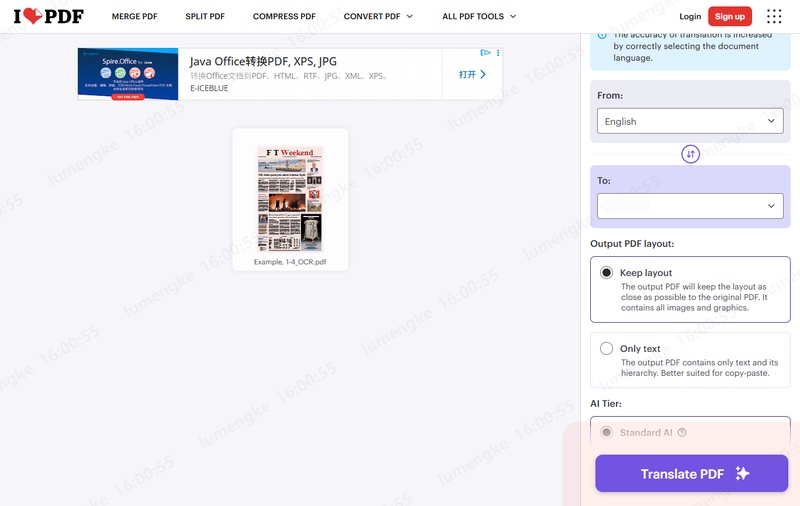The image size is (800, 506).
Task: Click the Java Office ad headline
Action: coord(263,61)
